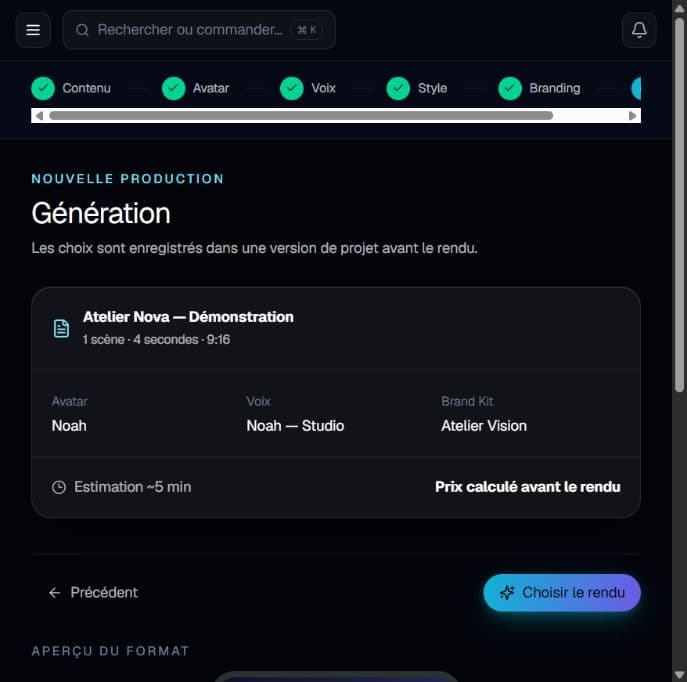Click the project document icon
The image size is (687, 682).
[x=61, y=328]
